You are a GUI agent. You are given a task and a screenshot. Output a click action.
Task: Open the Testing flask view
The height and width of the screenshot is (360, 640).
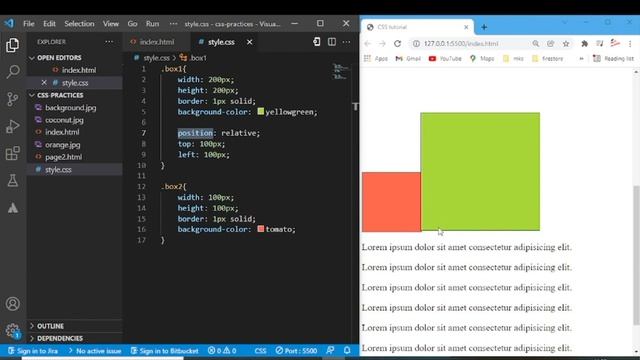pyautogui.click(x=12, y=180)
